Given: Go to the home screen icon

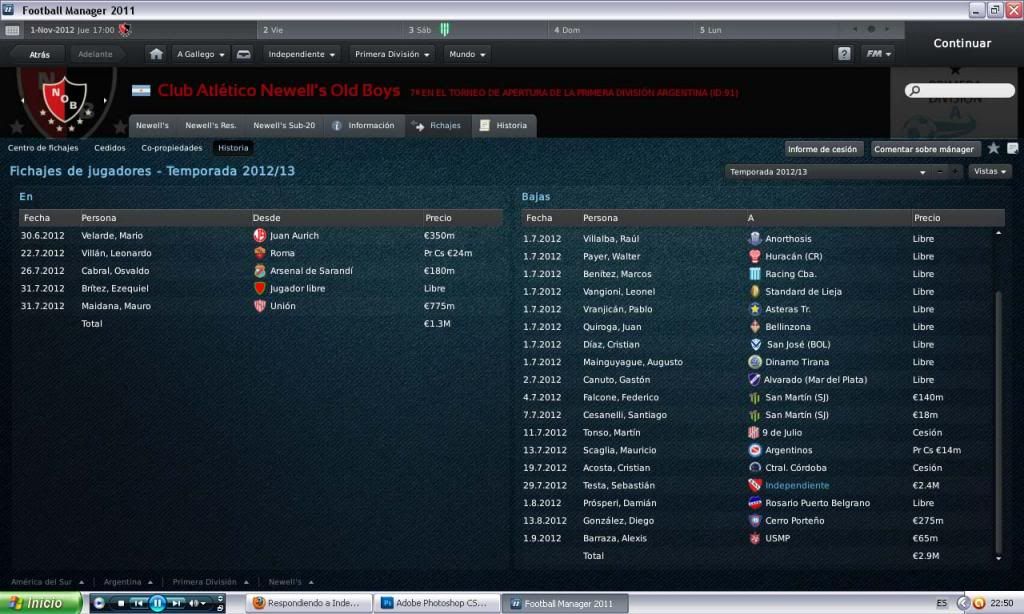Looking at the screenshot, I should click(156, 54).
